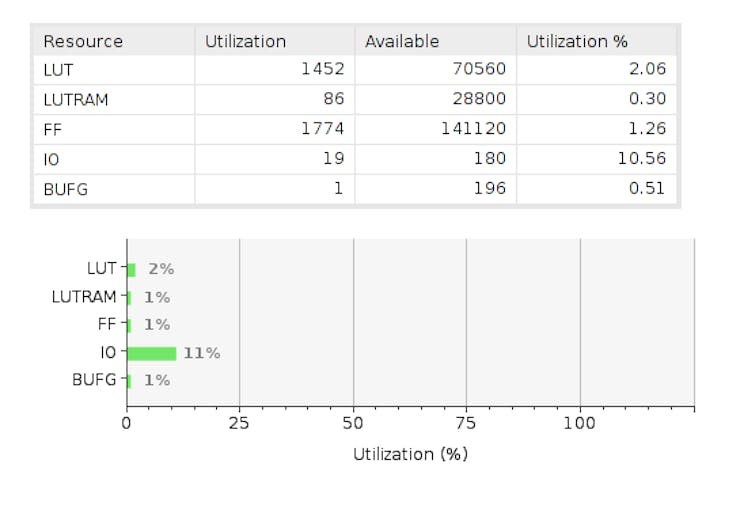
Task: Click the Resource column header
Action: coord(83,41)
